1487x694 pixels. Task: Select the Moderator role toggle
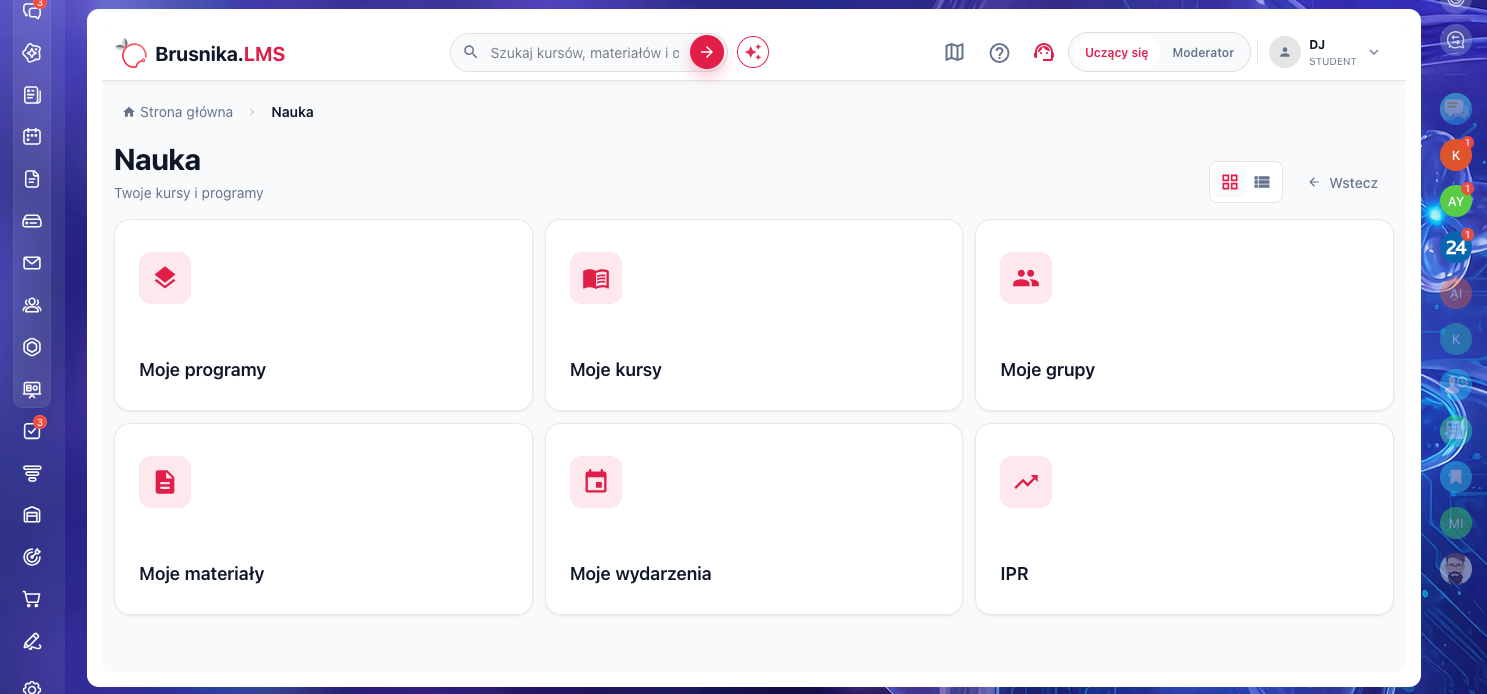point(1203,53)
